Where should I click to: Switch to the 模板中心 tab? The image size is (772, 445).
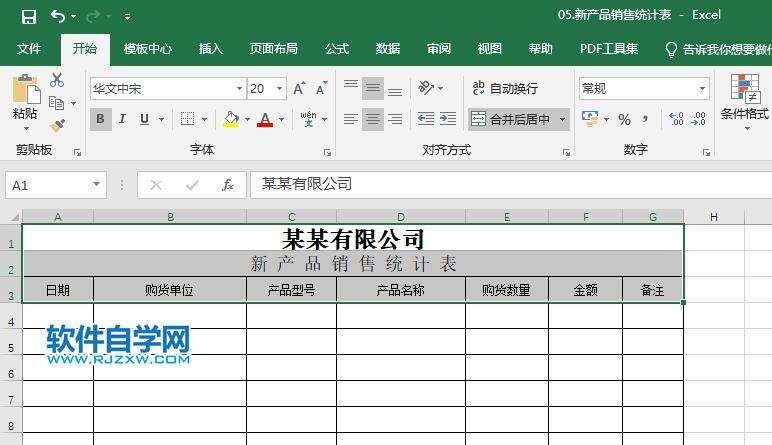click(148, 49)
